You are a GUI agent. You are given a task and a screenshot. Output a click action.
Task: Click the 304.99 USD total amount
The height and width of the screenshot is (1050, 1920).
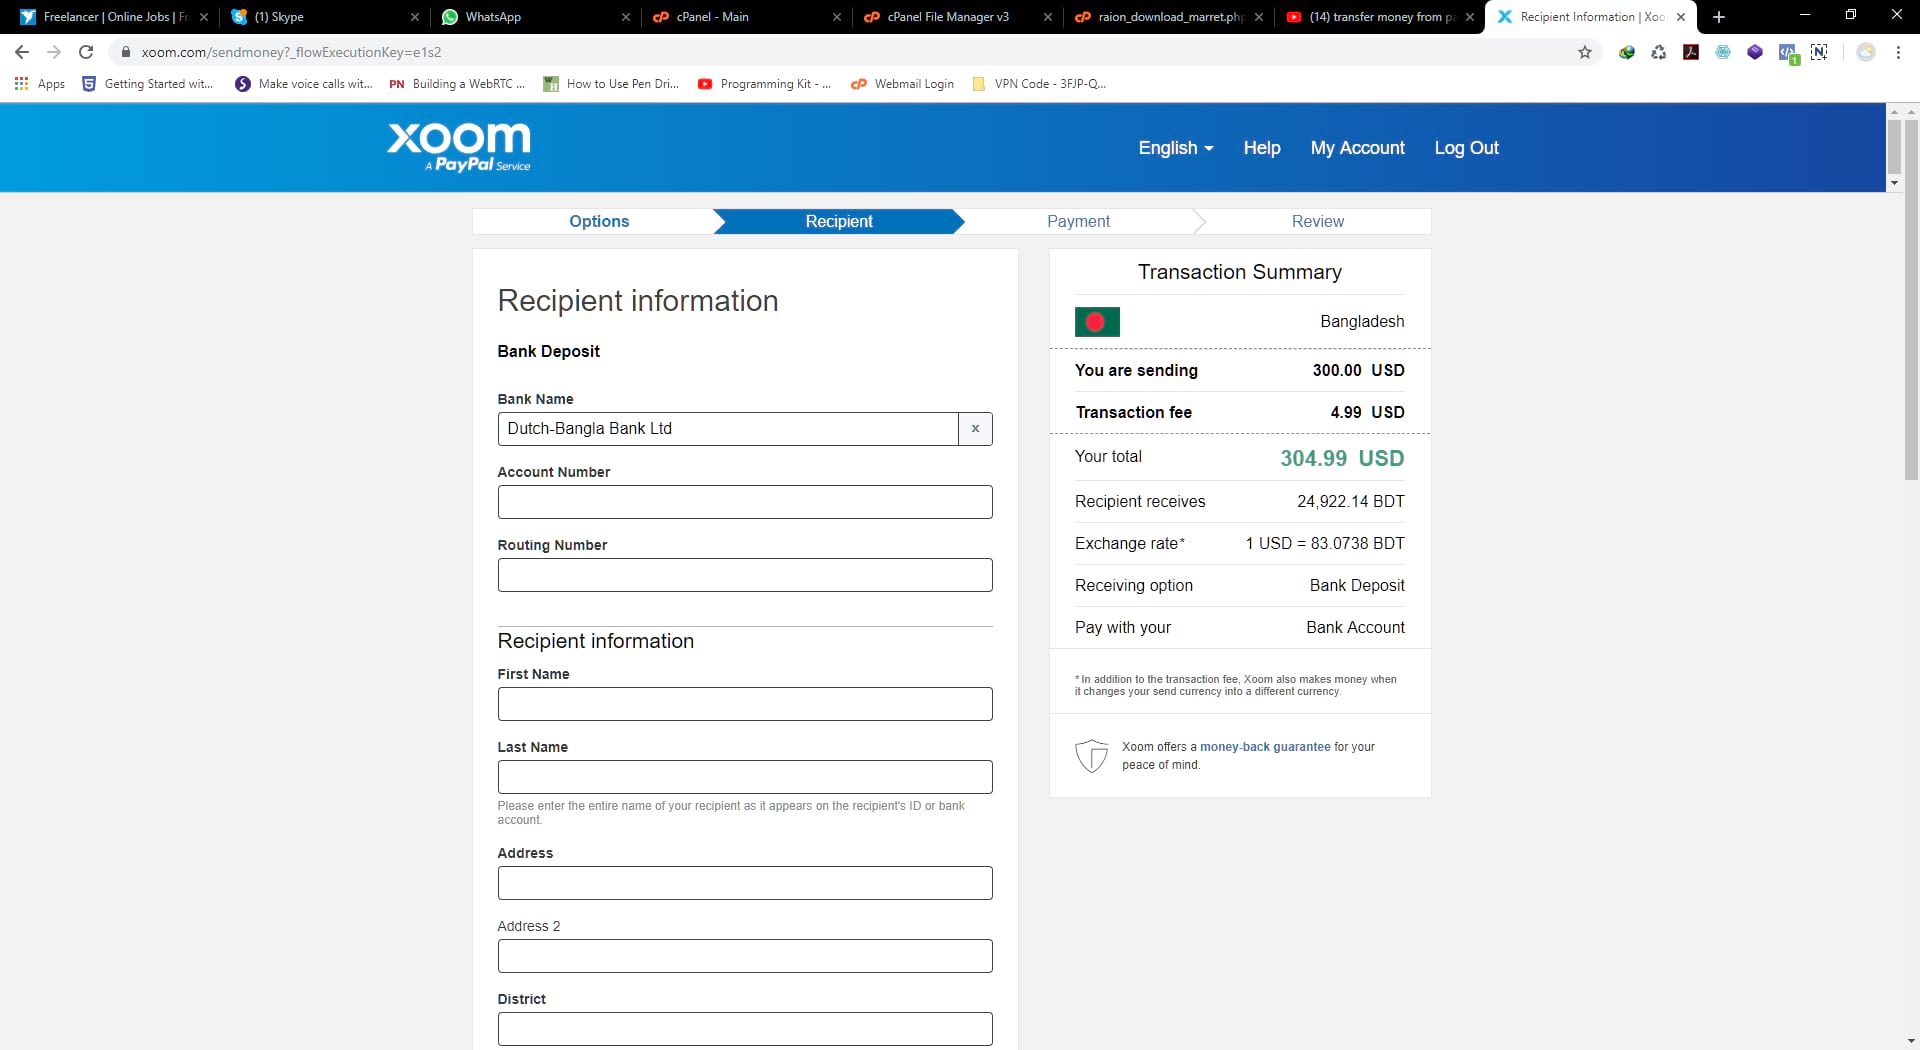tap(1342, 458)
